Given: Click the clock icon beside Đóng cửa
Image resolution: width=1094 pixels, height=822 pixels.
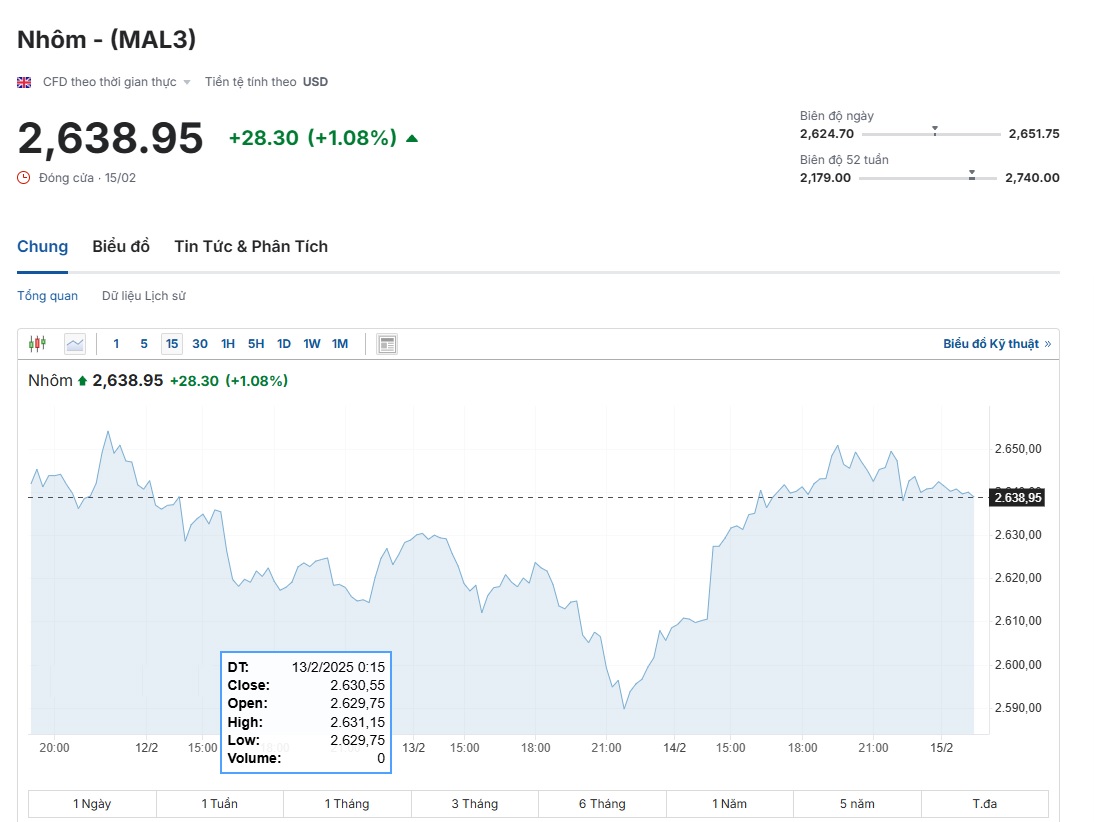Looking at the screenshot, I should pos(24,178).
